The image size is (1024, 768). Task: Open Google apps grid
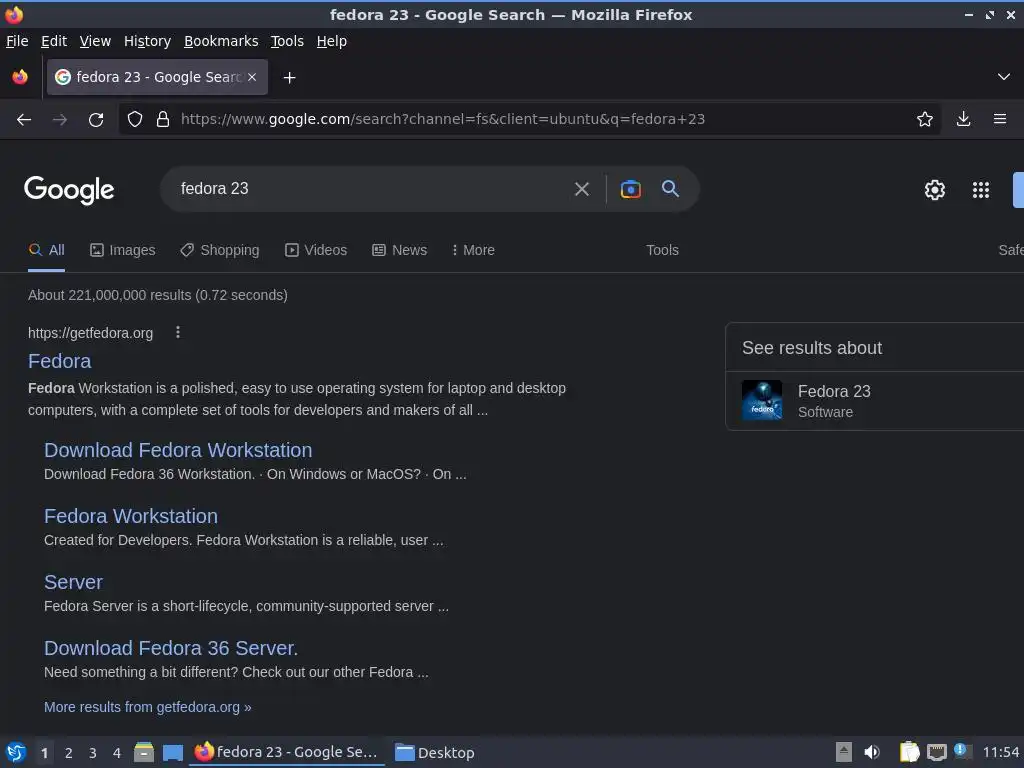[981, 190]
